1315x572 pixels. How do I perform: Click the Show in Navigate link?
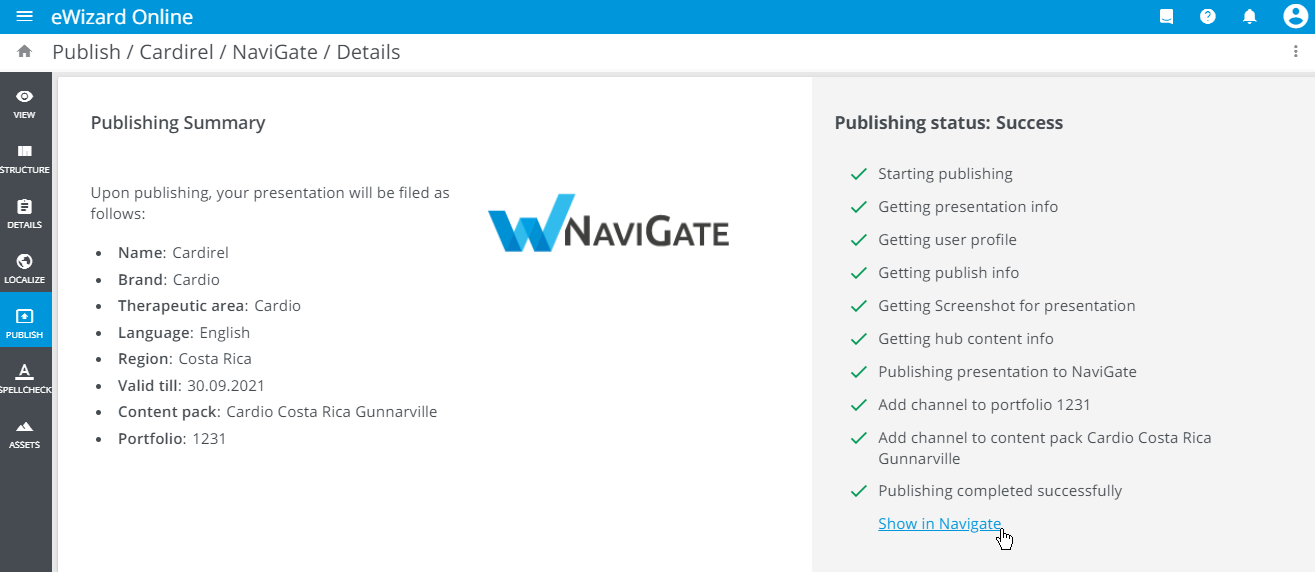coord(939,524)
